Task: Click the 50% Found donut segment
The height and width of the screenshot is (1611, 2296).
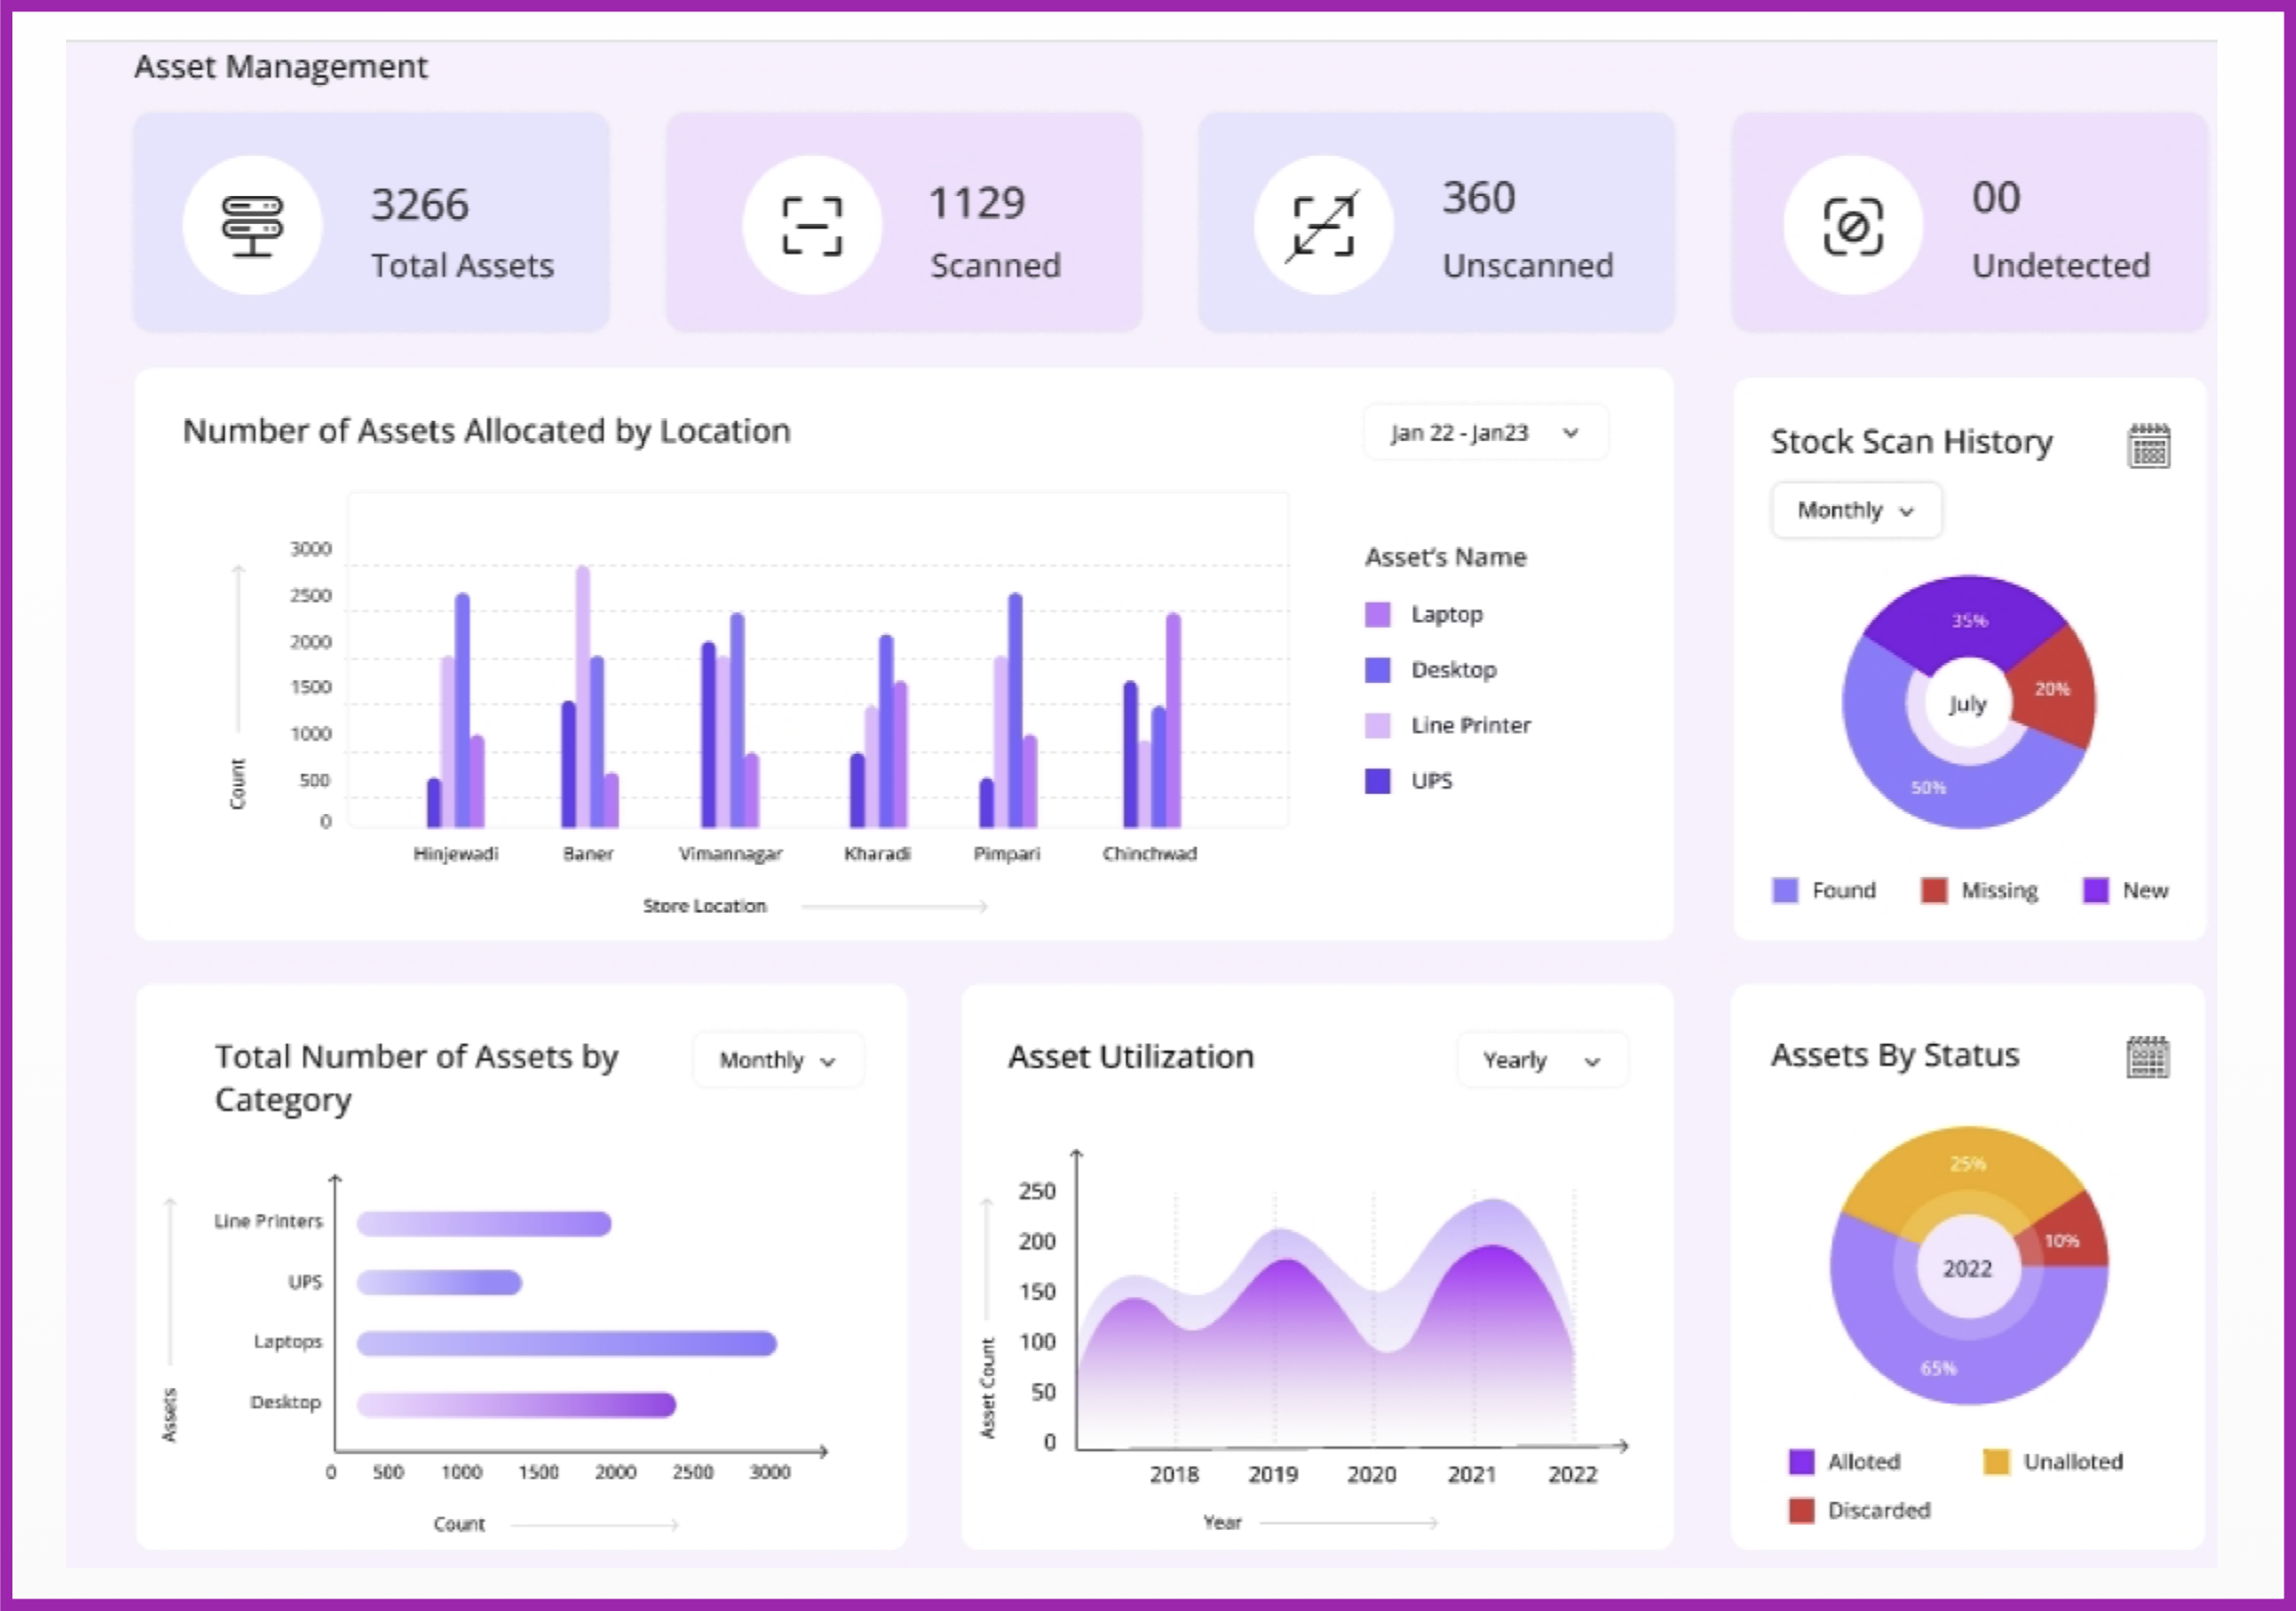Action: click(x=1928, y=789)
